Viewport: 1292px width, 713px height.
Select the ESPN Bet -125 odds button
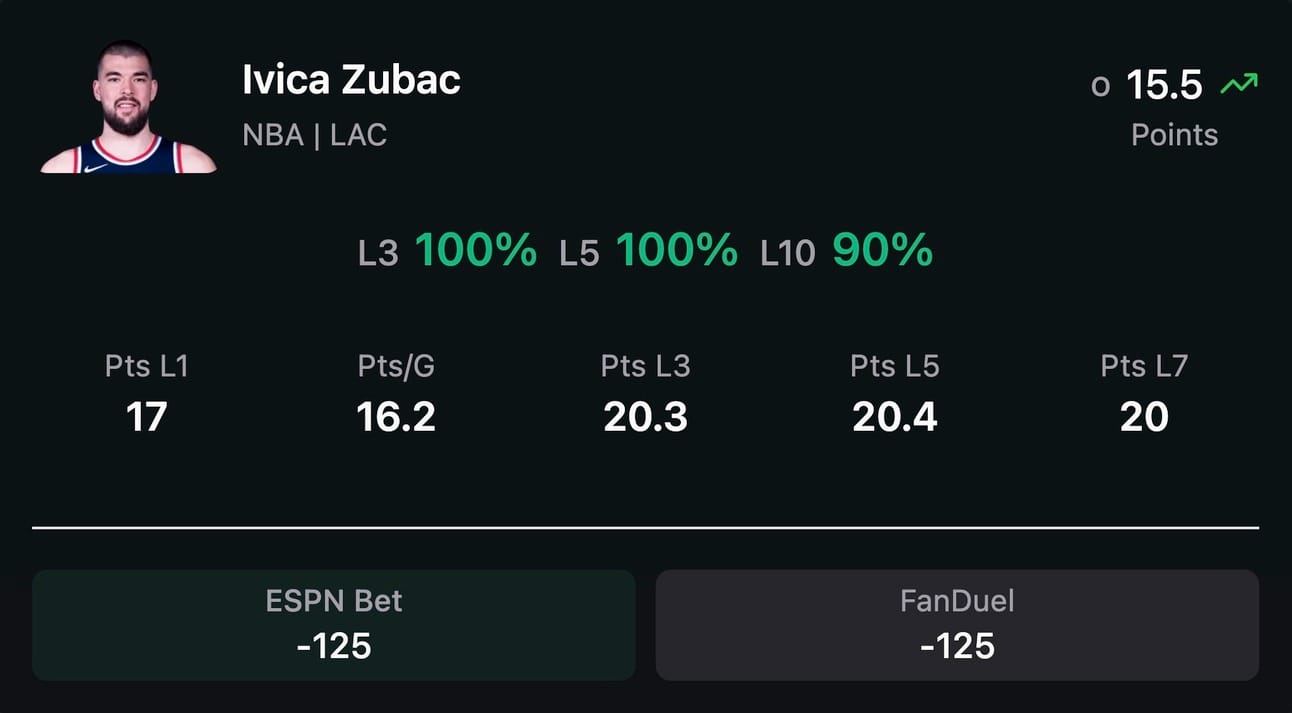[334, 625]
